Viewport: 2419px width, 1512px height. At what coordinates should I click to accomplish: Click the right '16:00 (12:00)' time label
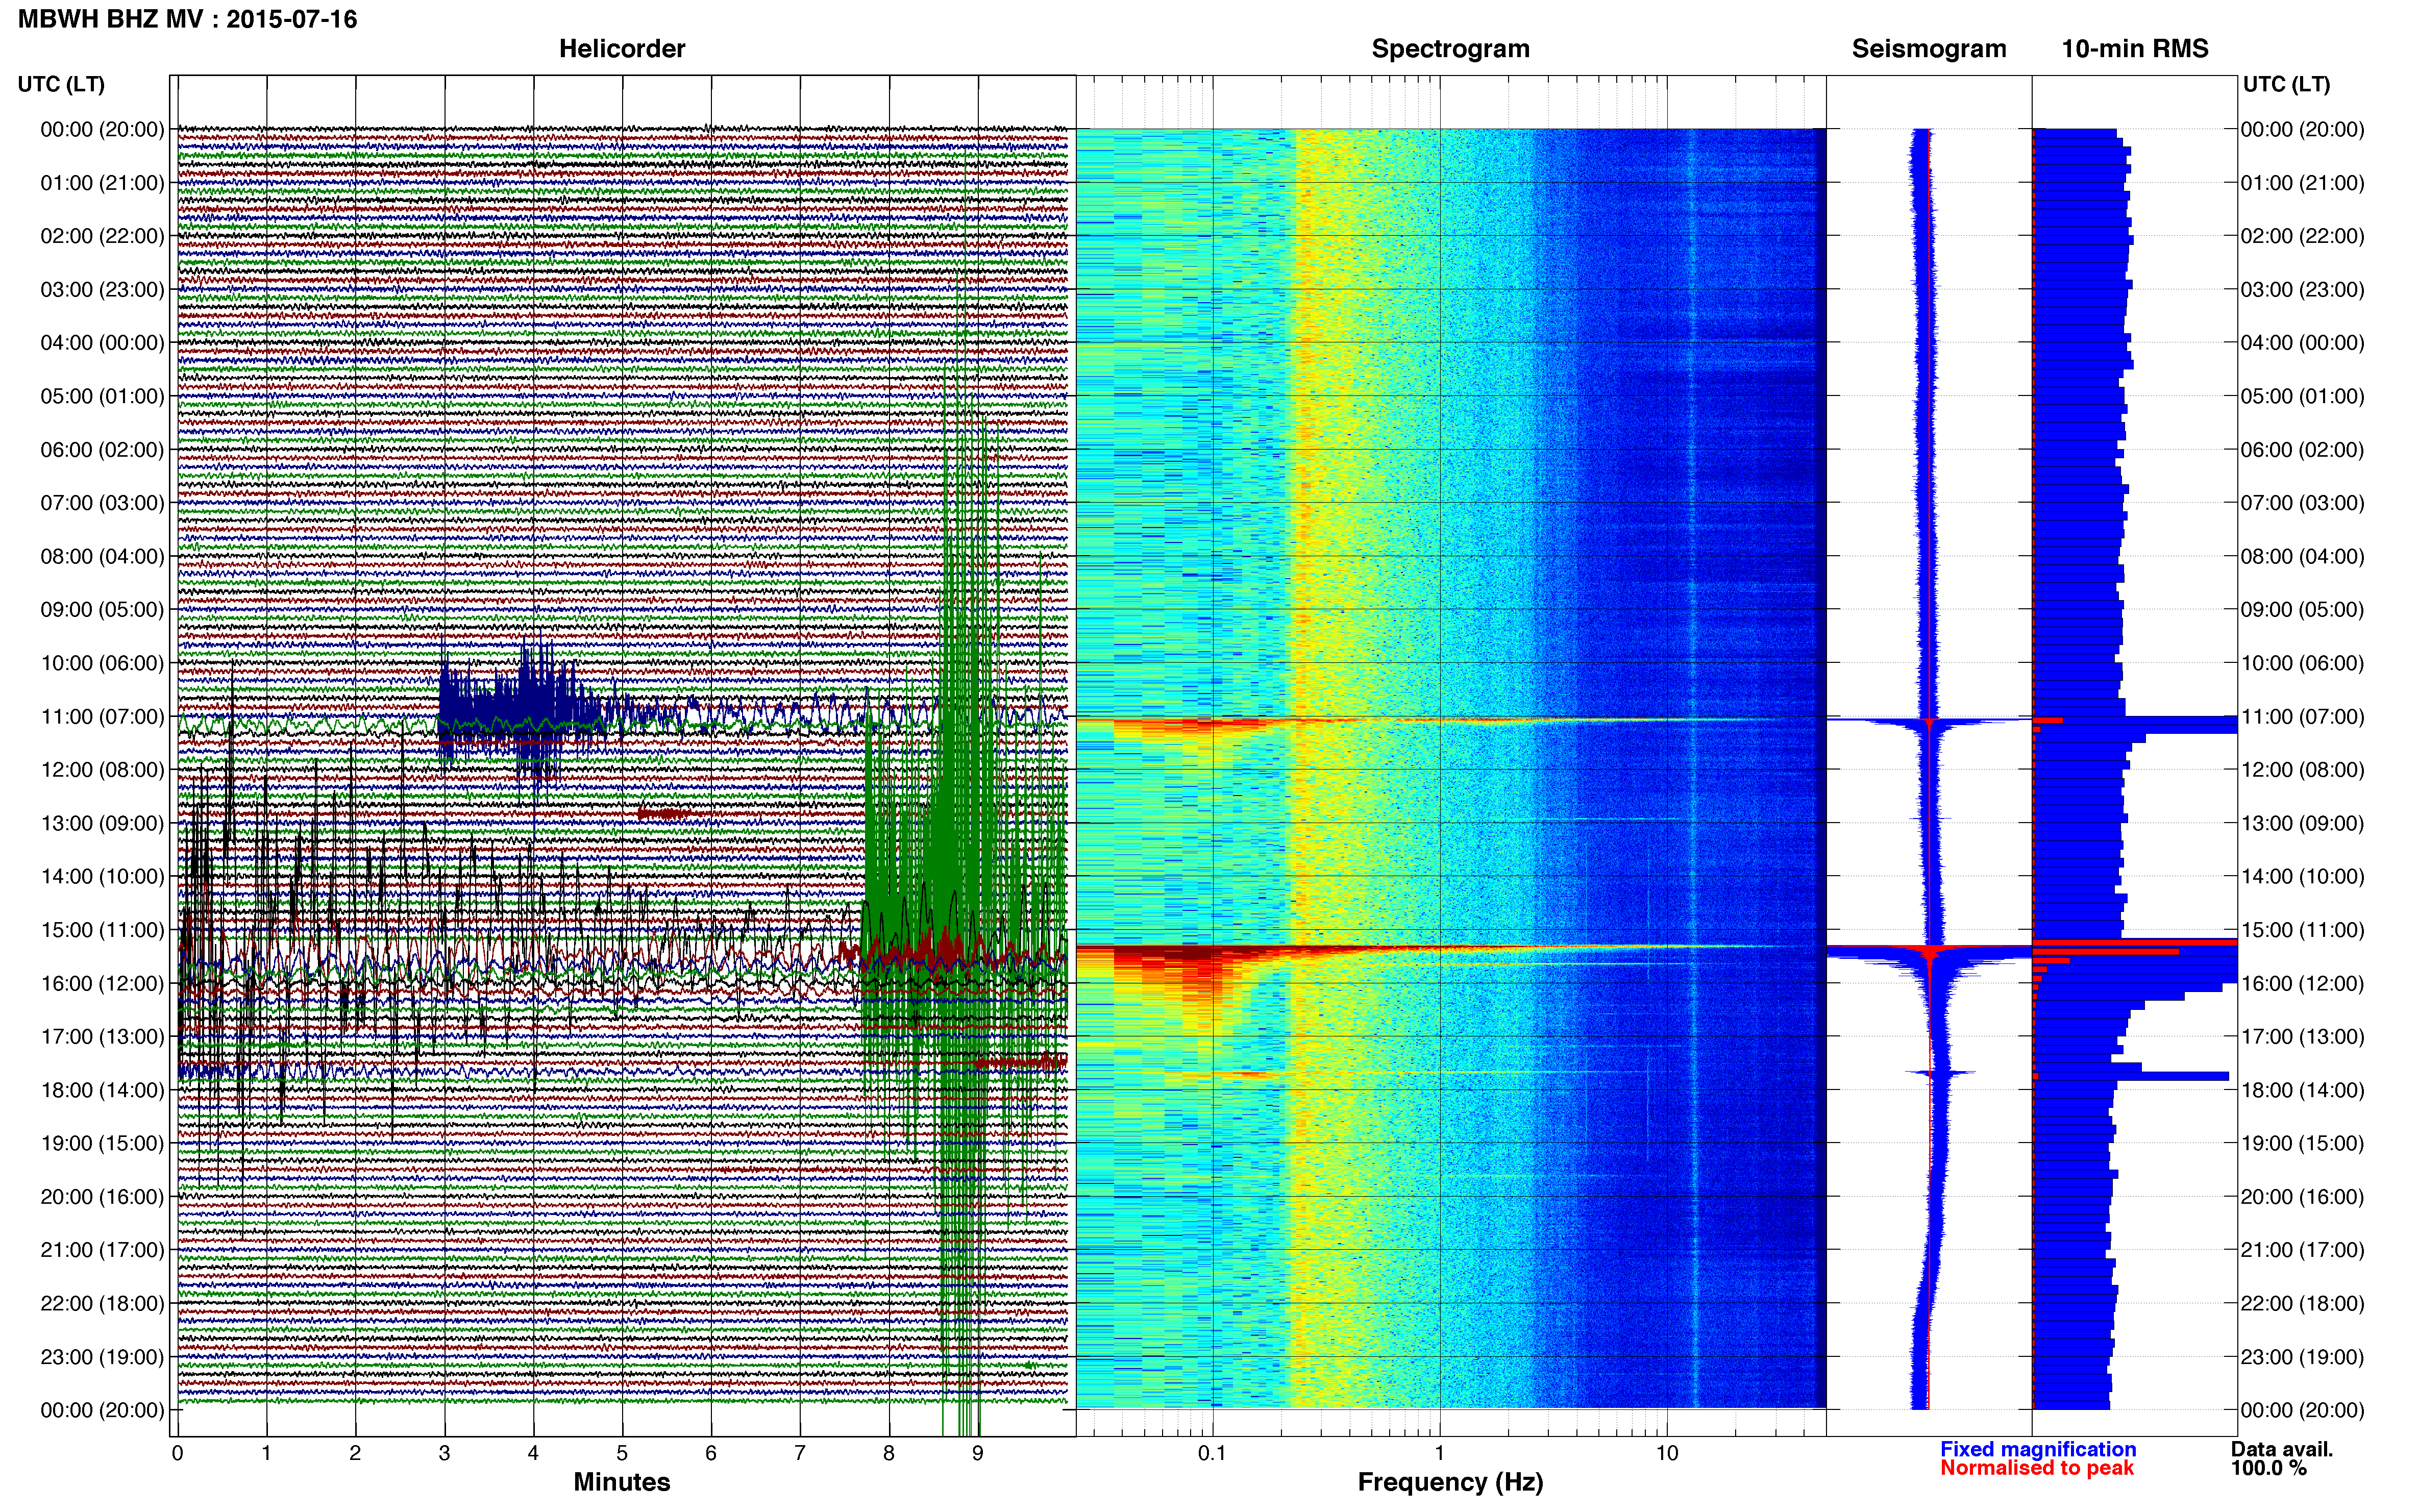pyautogui.click(x=2302, y=983)
